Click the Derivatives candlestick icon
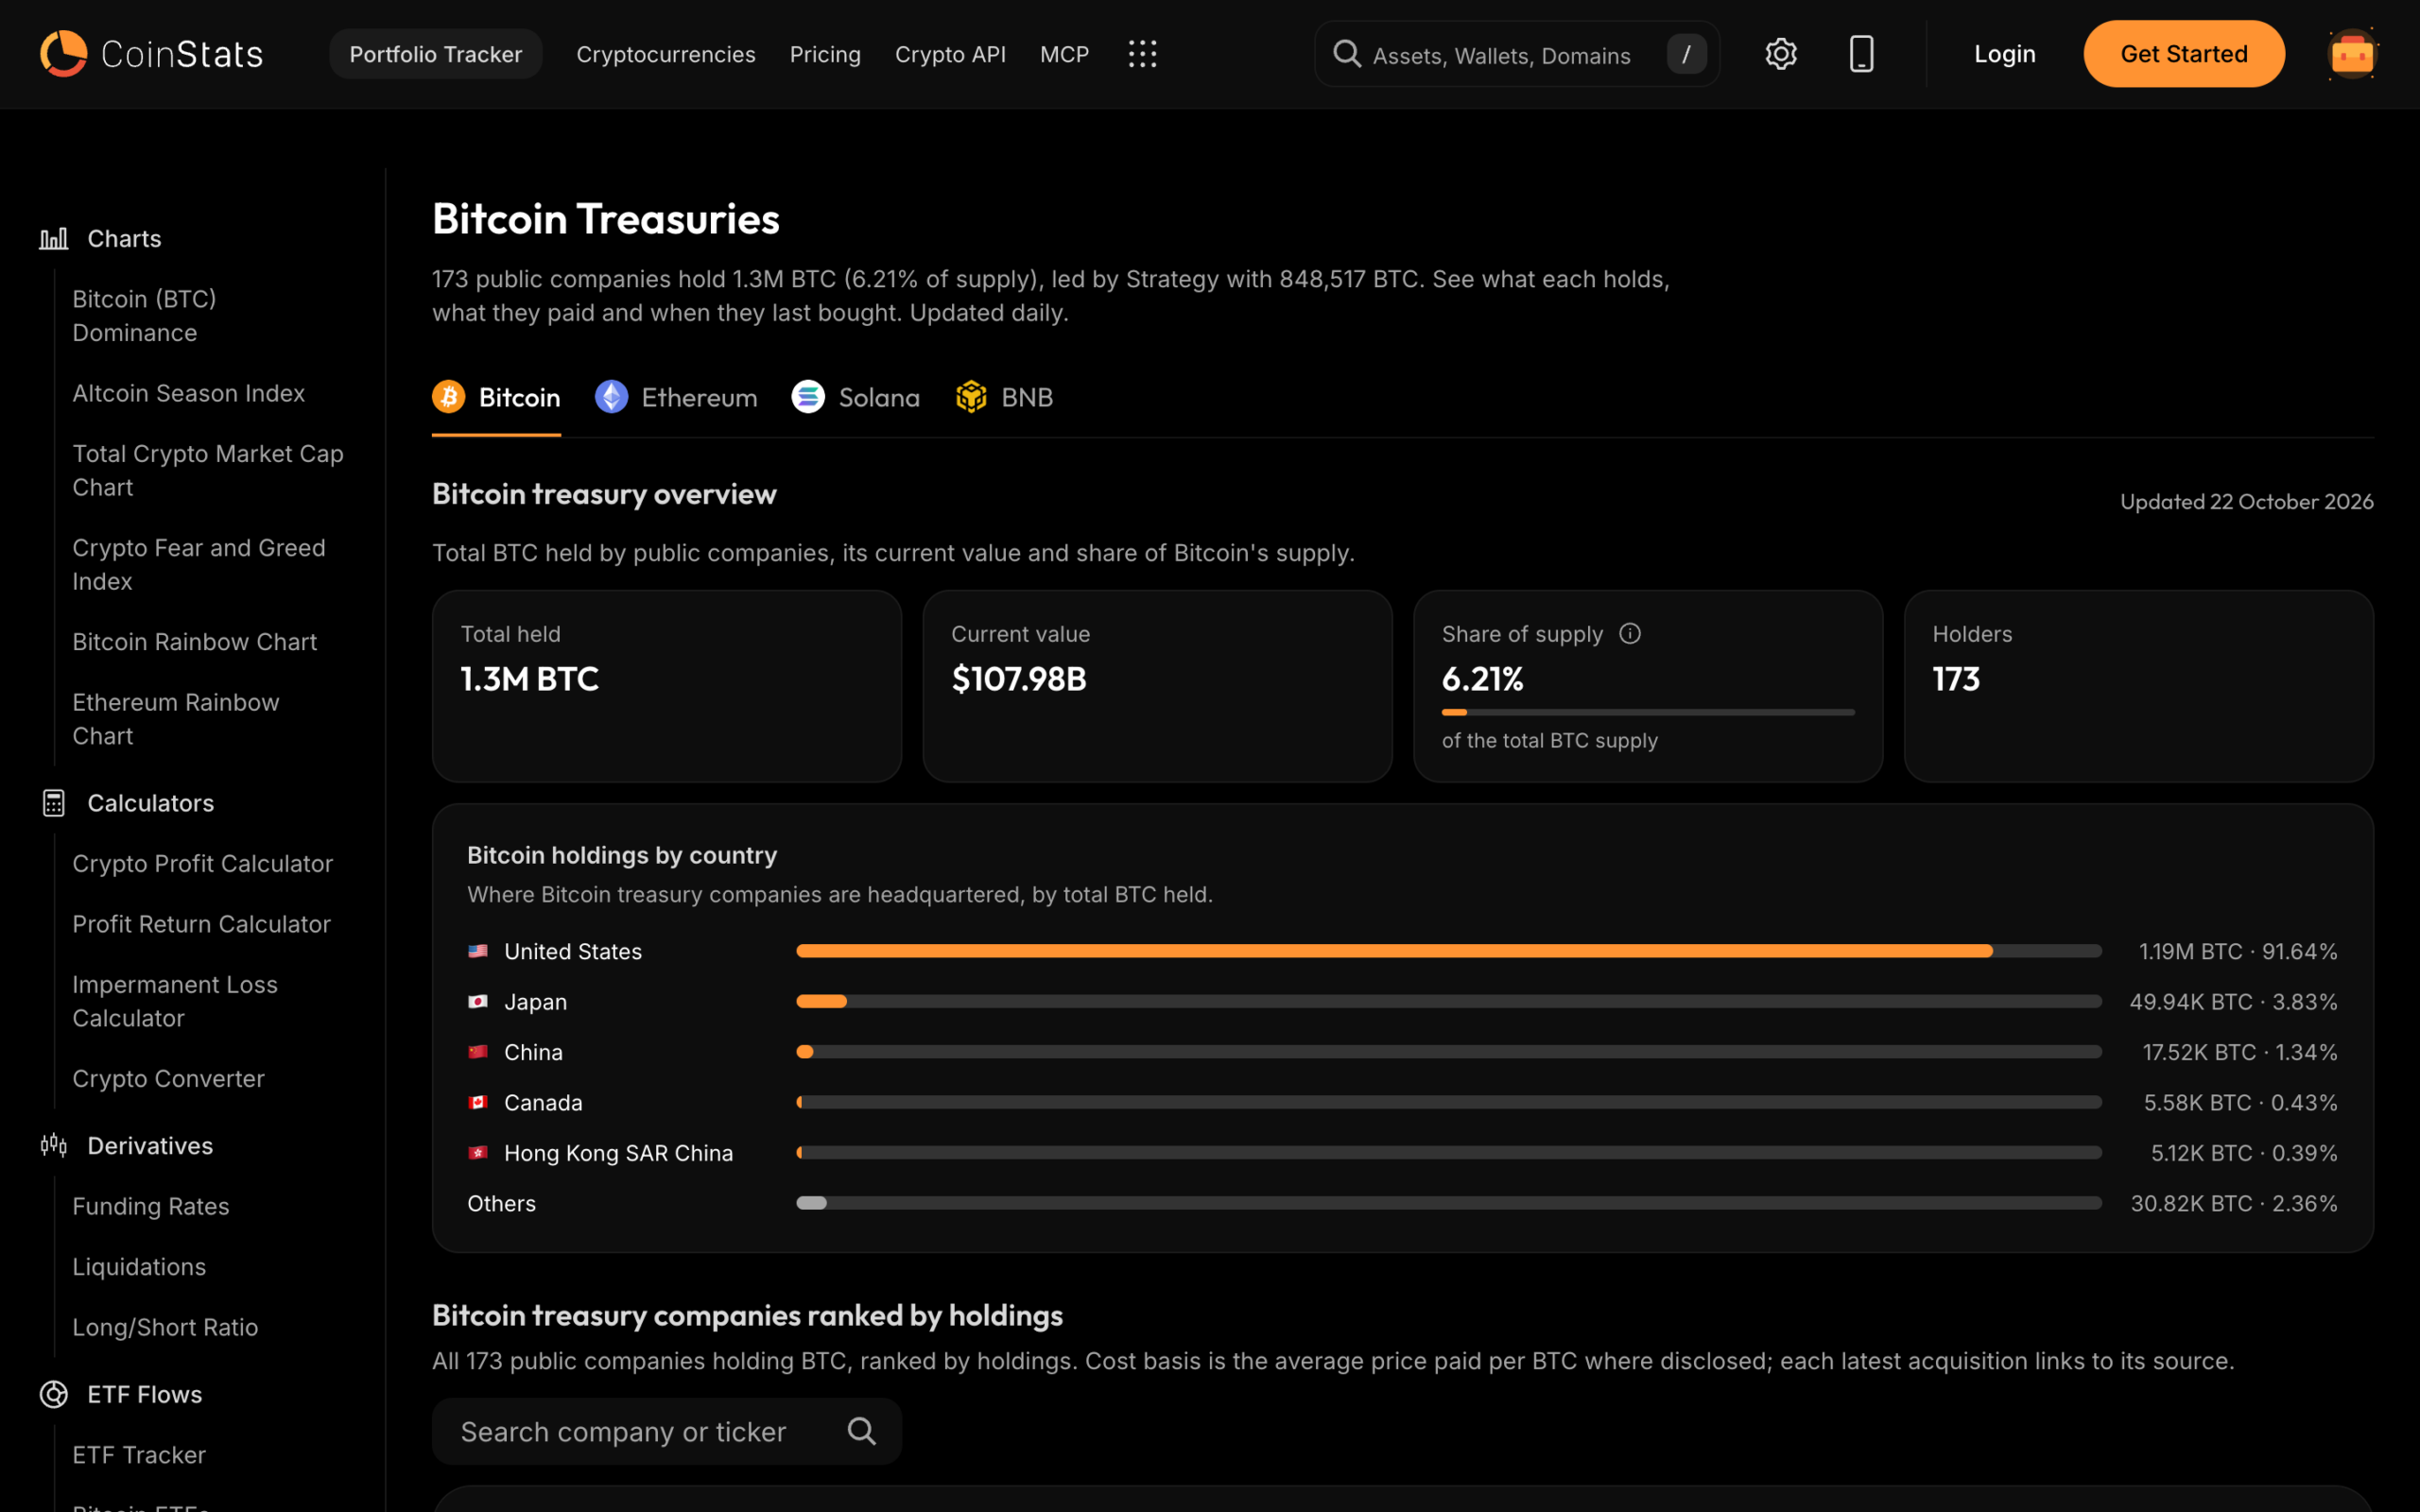2420x1512 pixels. (x=54, y=1145)
